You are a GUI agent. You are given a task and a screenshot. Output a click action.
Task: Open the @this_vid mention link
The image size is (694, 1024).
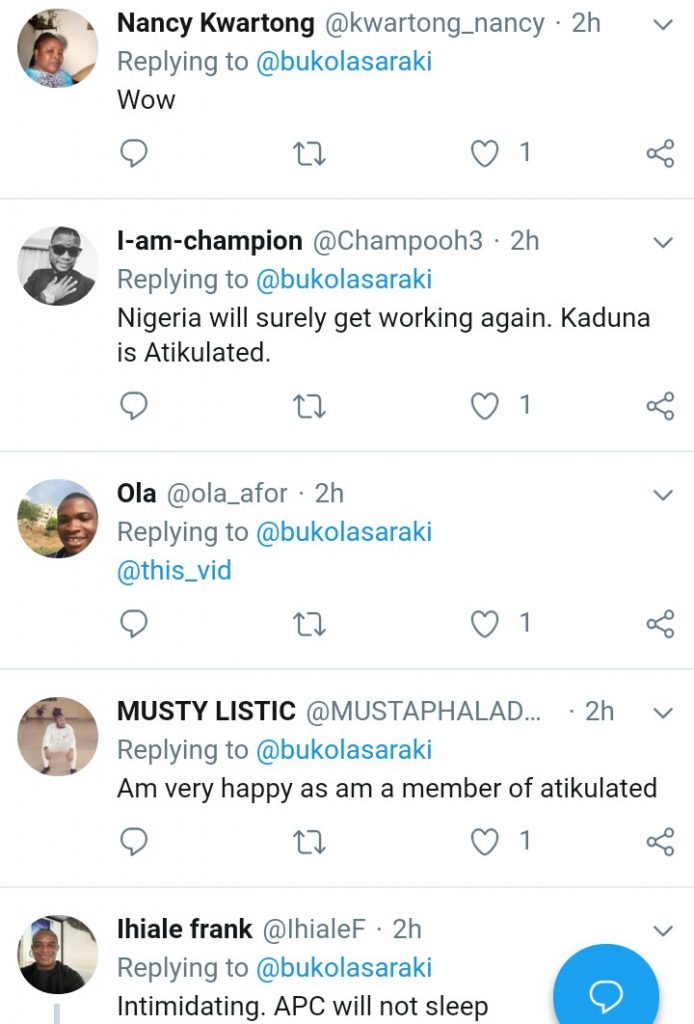pyautogui.click(x=174, y=571)
